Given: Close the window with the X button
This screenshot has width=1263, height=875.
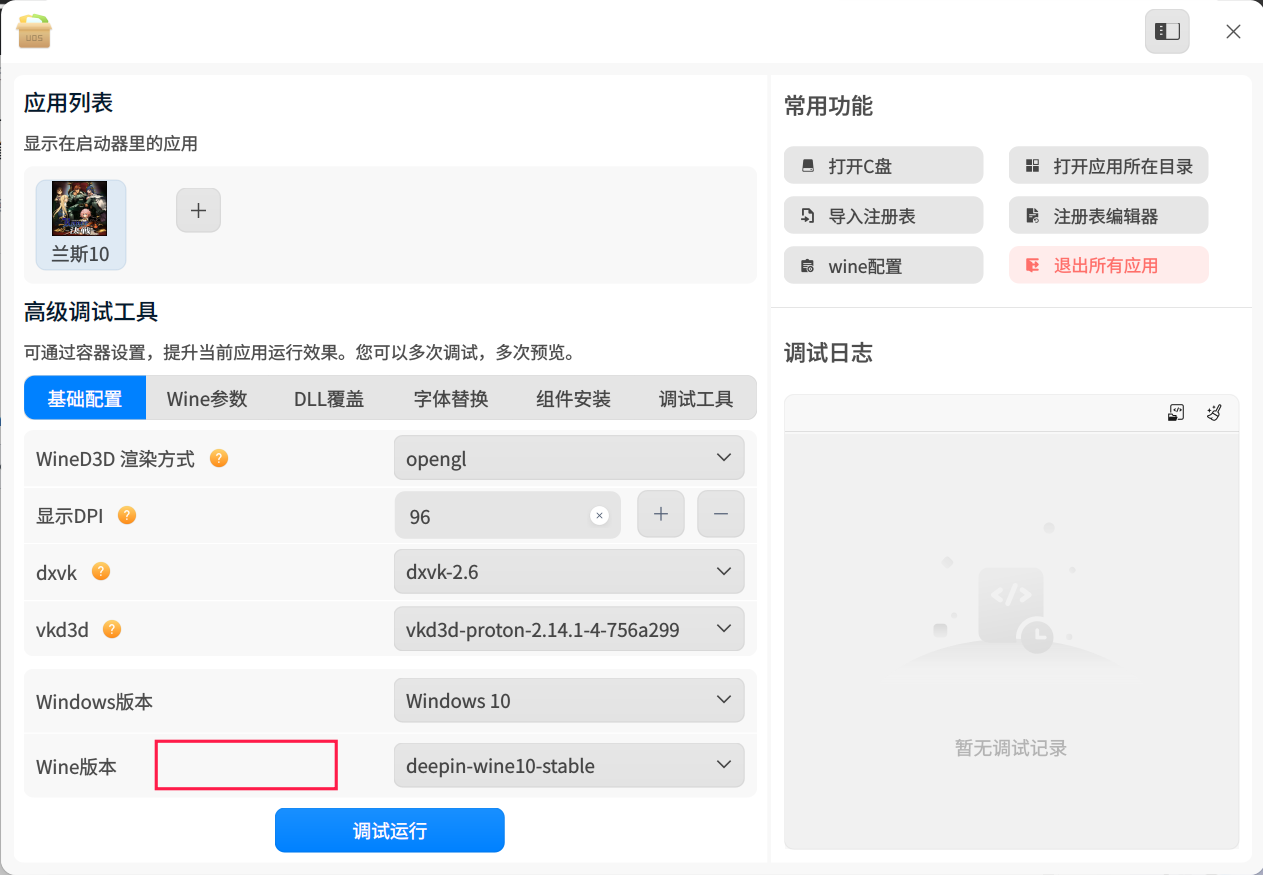Looking at the screenshot, I should [x=1233, y=31].
